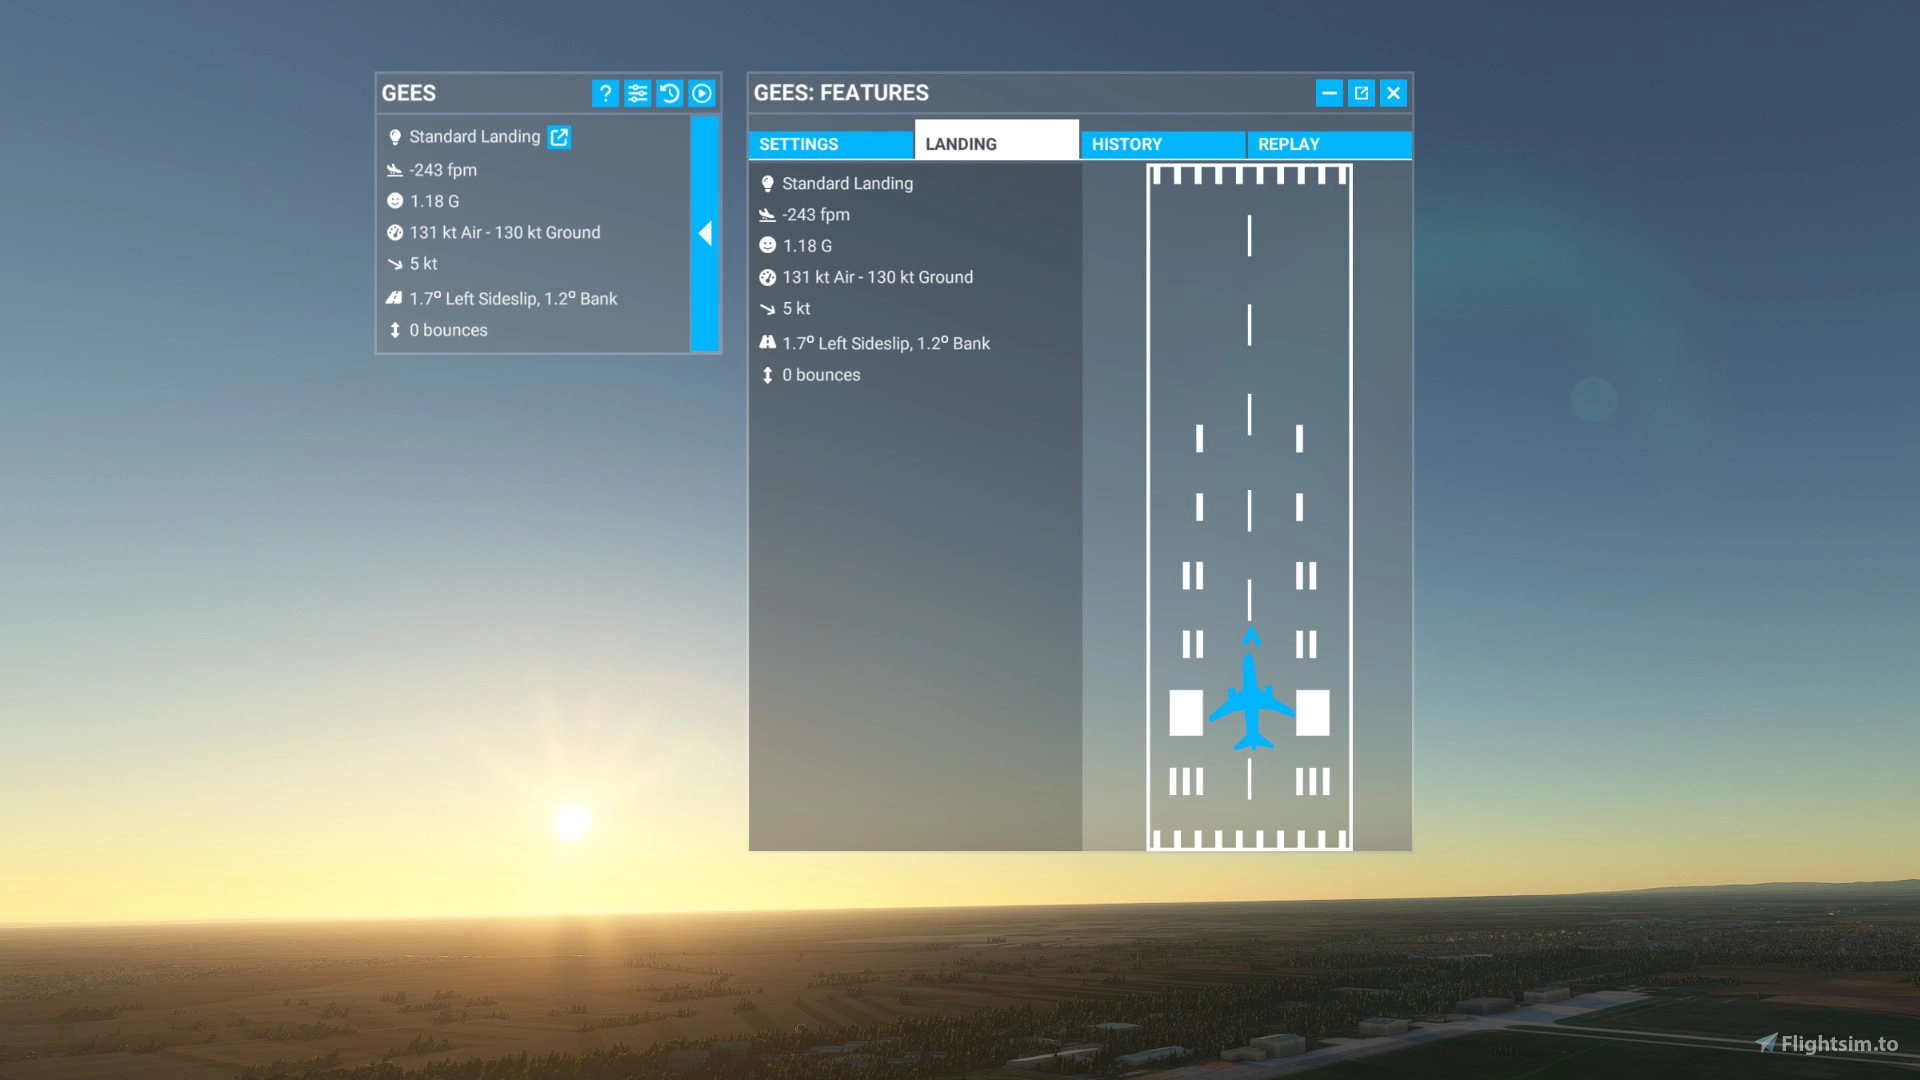Click the bounces double-arrow icon

(394, 329)
